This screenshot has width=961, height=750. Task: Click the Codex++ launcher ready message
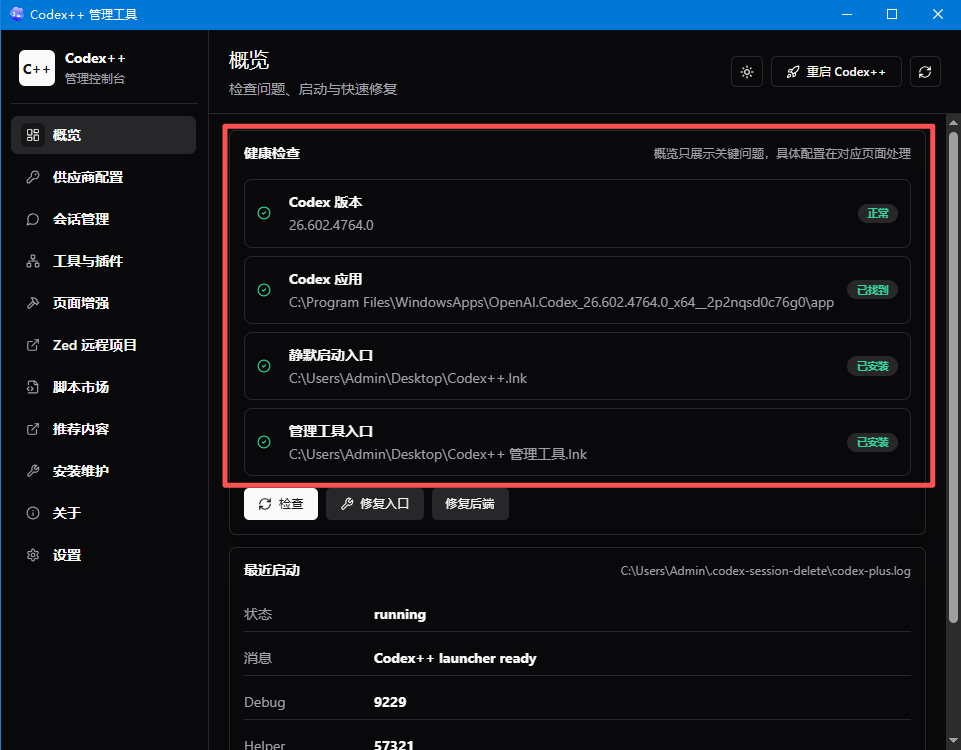tap(455, 658)
